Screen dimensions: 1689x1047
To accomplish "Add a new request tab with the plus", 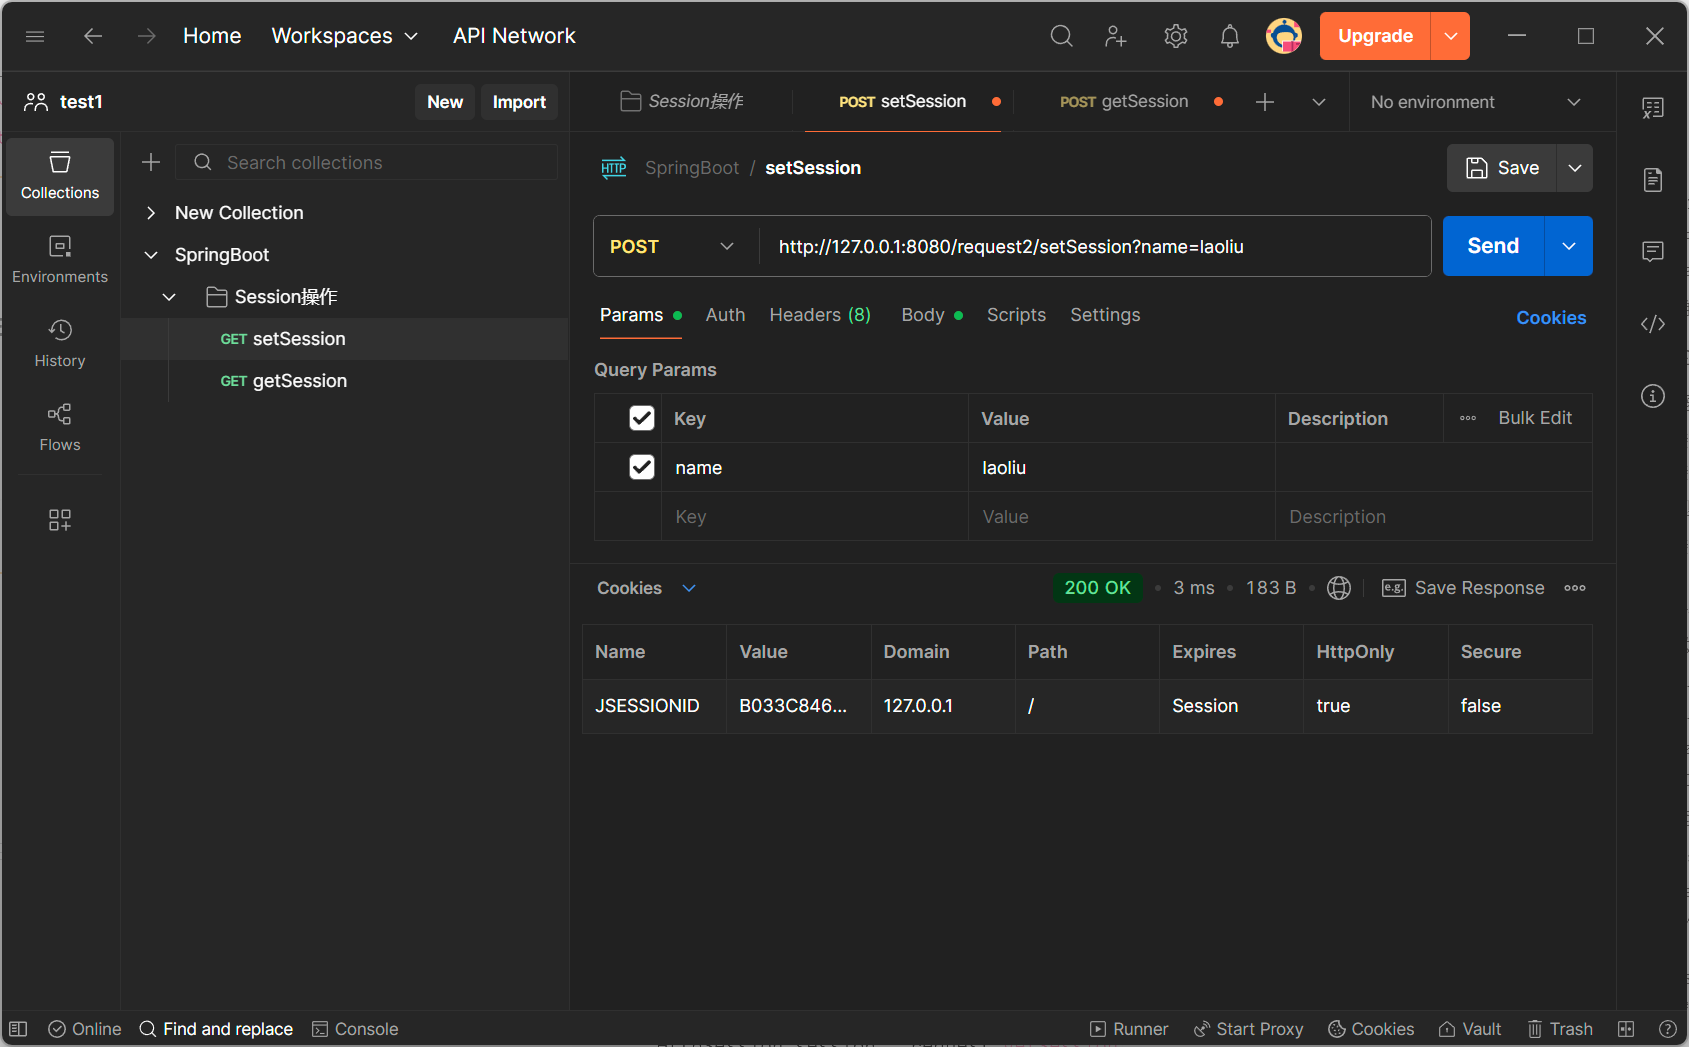I will 1265,102.
